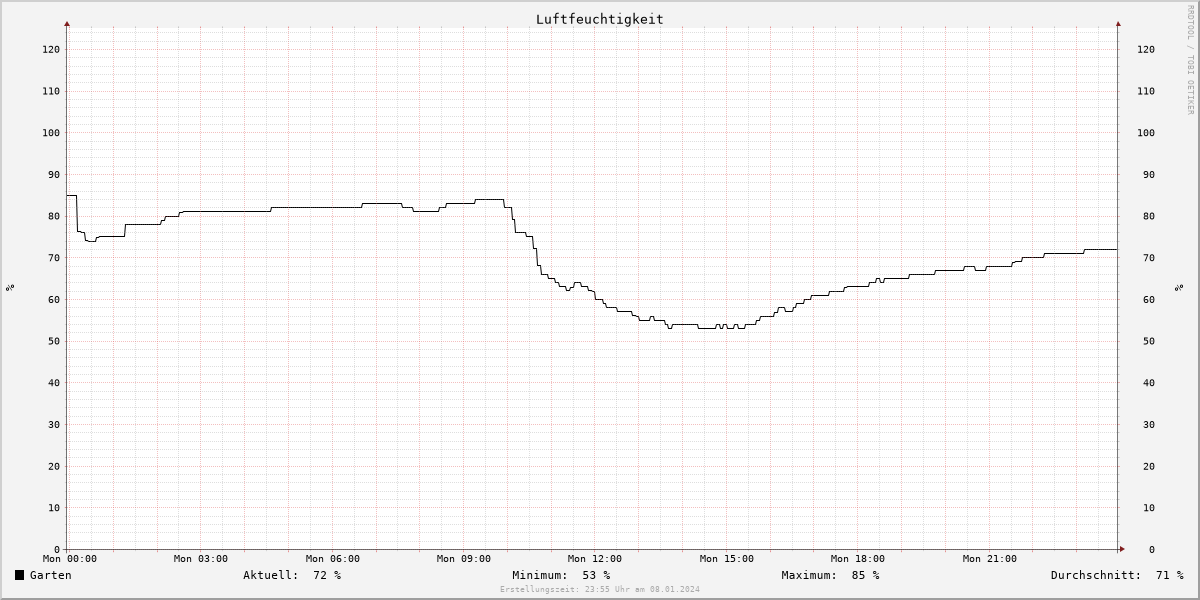The height and width of the screenshot is (600, 1200).
Task: Click the '%' unit label beside the left axis
Action: coord(10,288)
